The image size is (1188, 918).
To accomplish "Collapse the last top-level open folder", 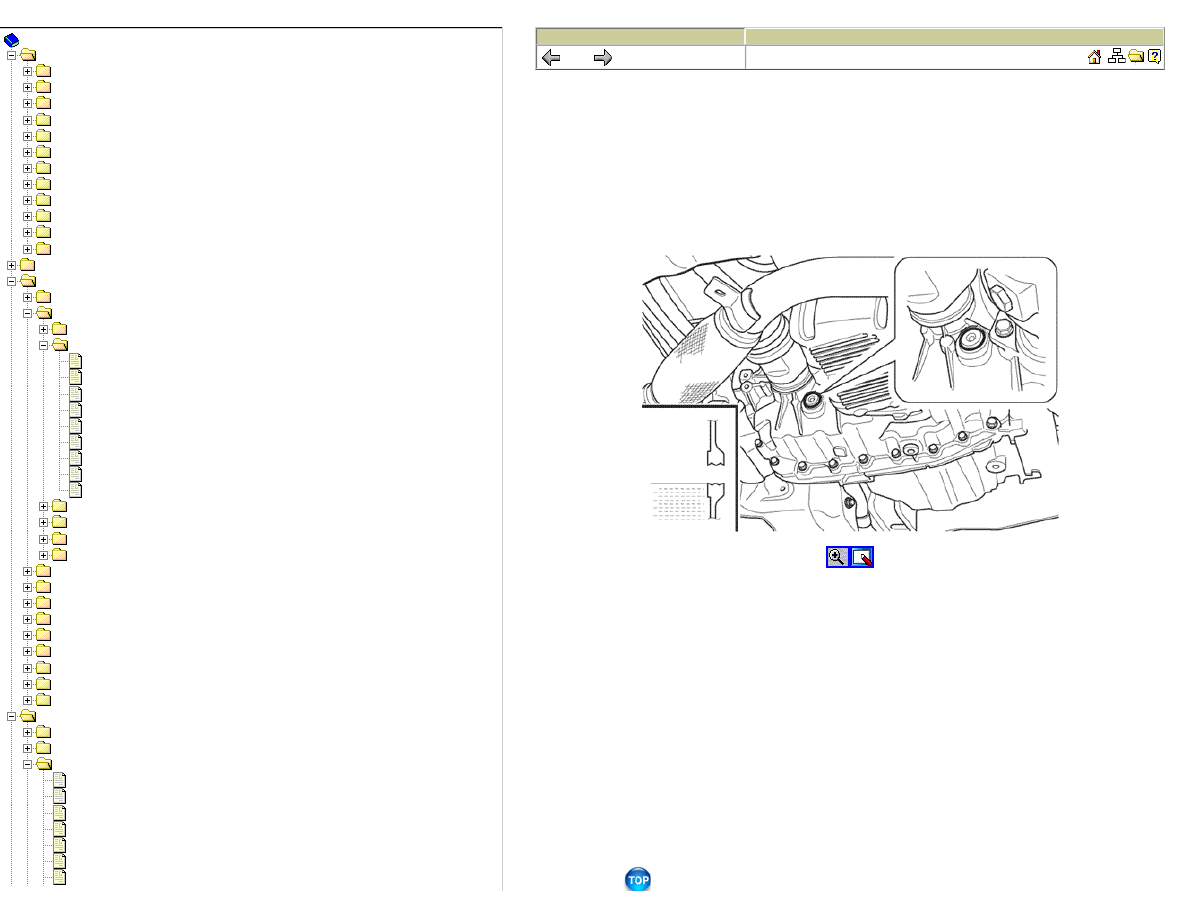I will pyautogui.click(x=12, y=716).
